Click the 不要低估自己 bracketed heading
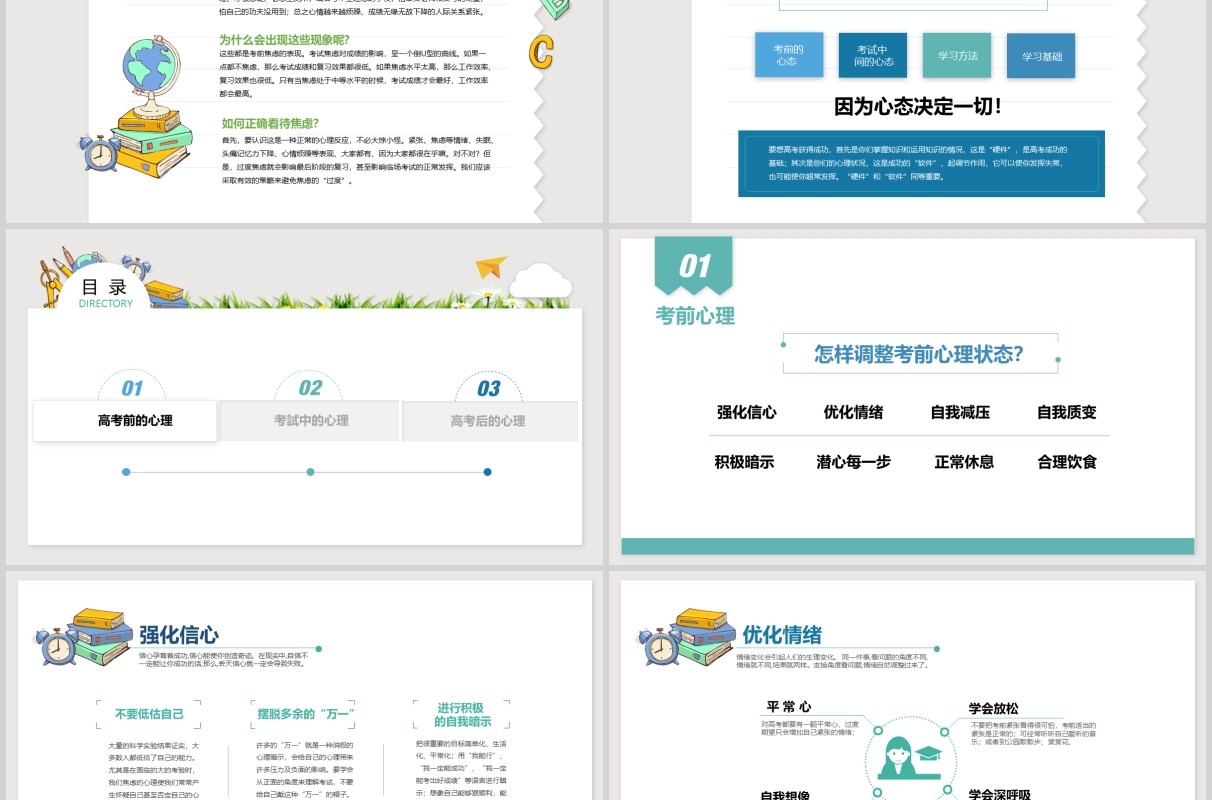 click(x=149, y=714)
